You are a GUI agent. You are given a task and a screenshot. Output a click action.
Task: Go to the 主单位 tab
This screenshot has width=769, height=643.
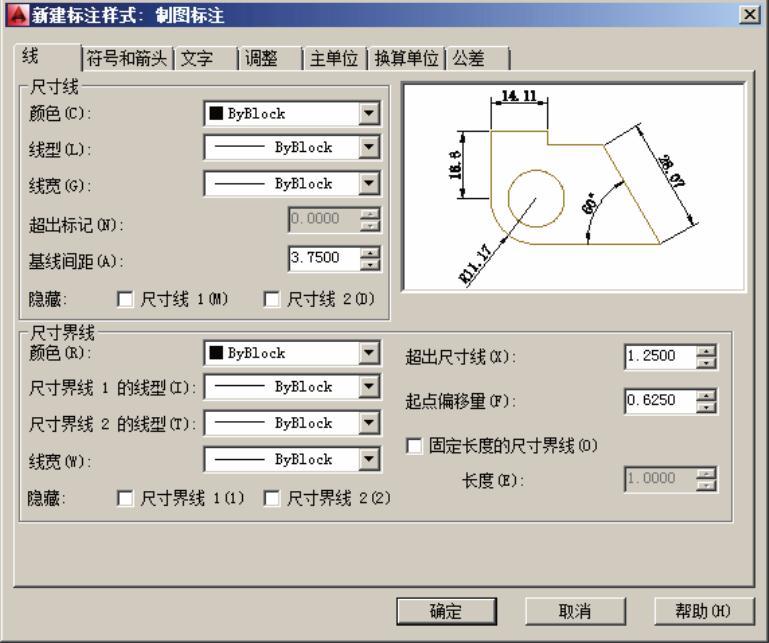(x=333, y=59)
